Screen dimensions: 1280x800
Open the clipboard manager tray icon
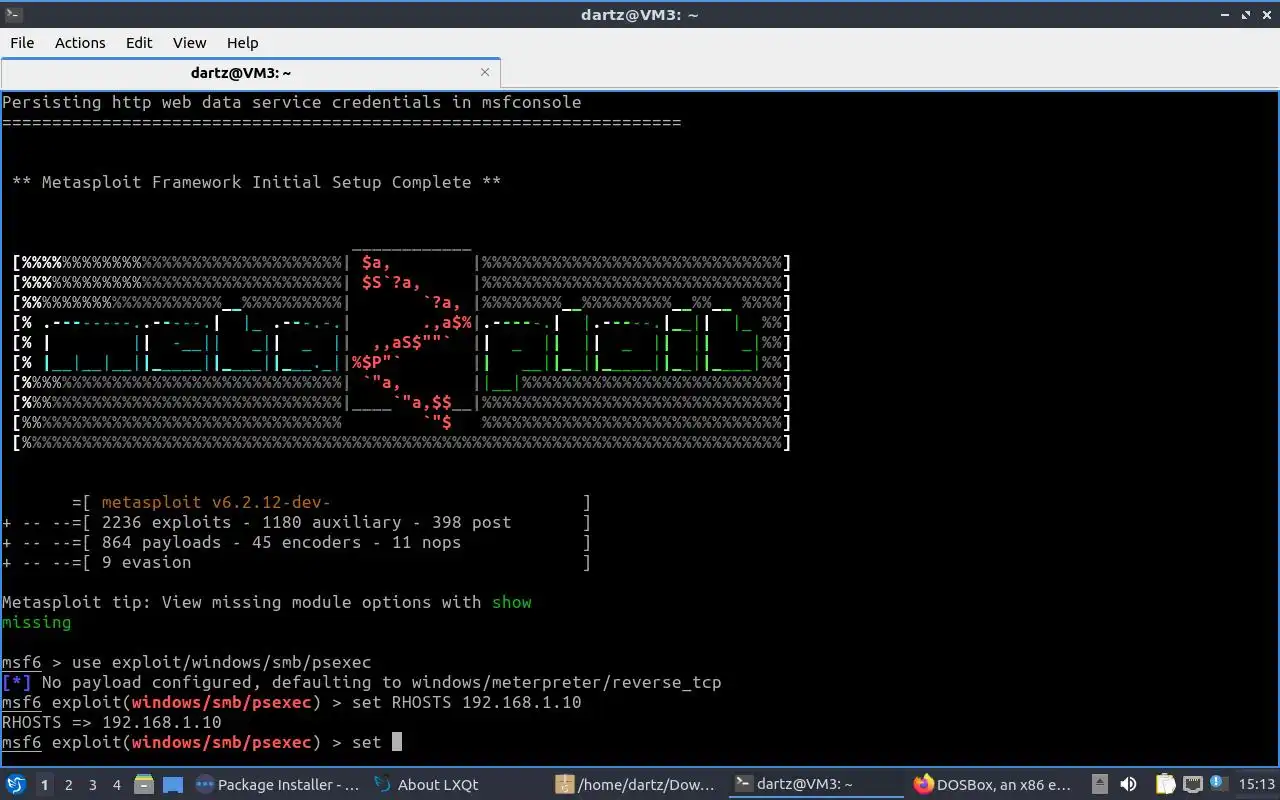[1165, 785]
